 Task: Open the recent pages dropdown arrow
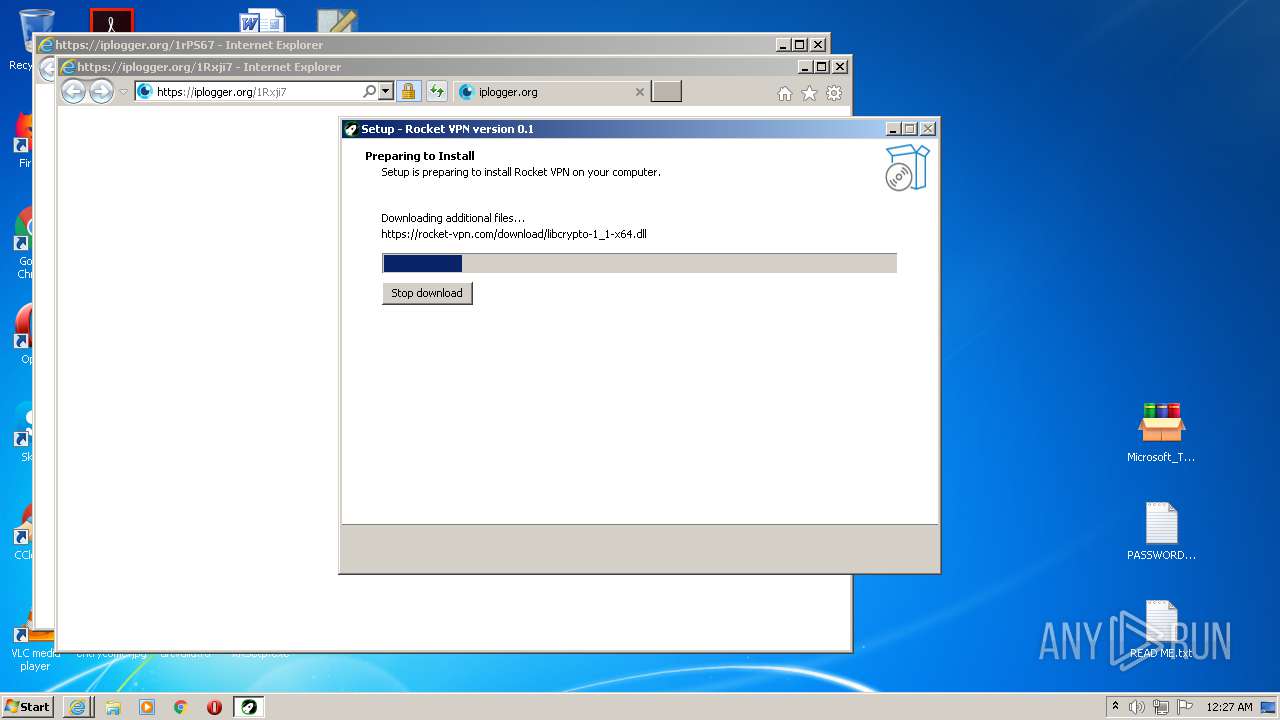tap(124, 92)
